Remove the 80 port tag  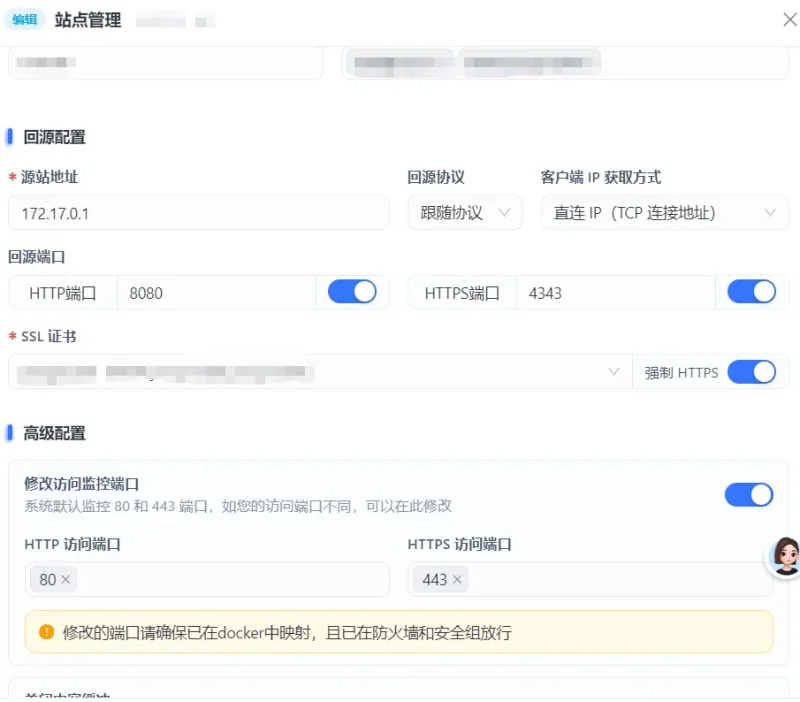(x=65, y=580)
